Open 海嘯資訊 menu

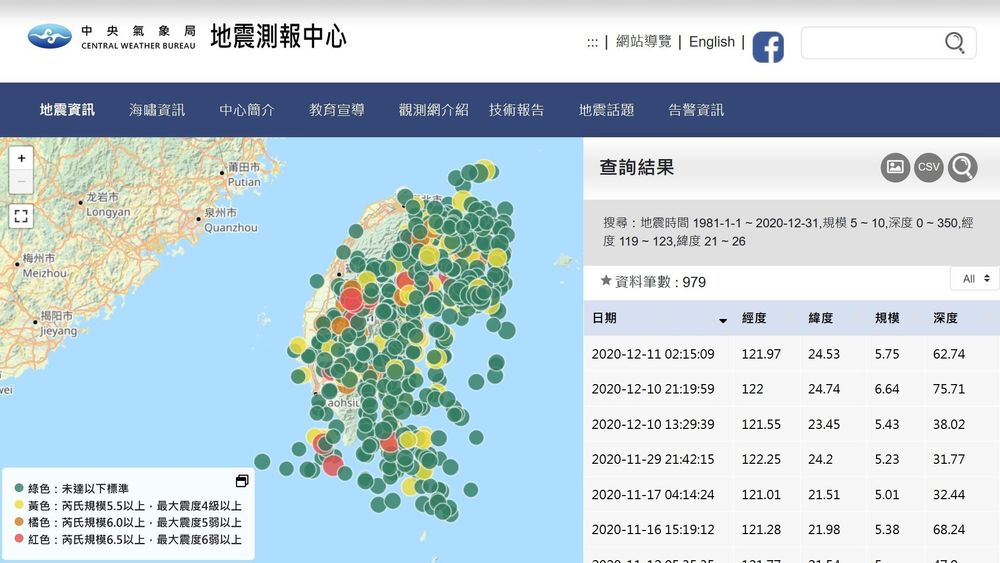(x=157, y=110)
